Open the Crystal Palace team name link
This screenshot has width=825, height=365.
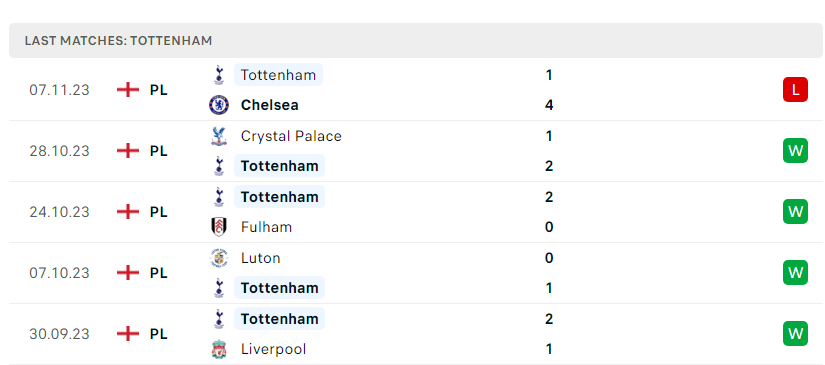coord(291,136)
